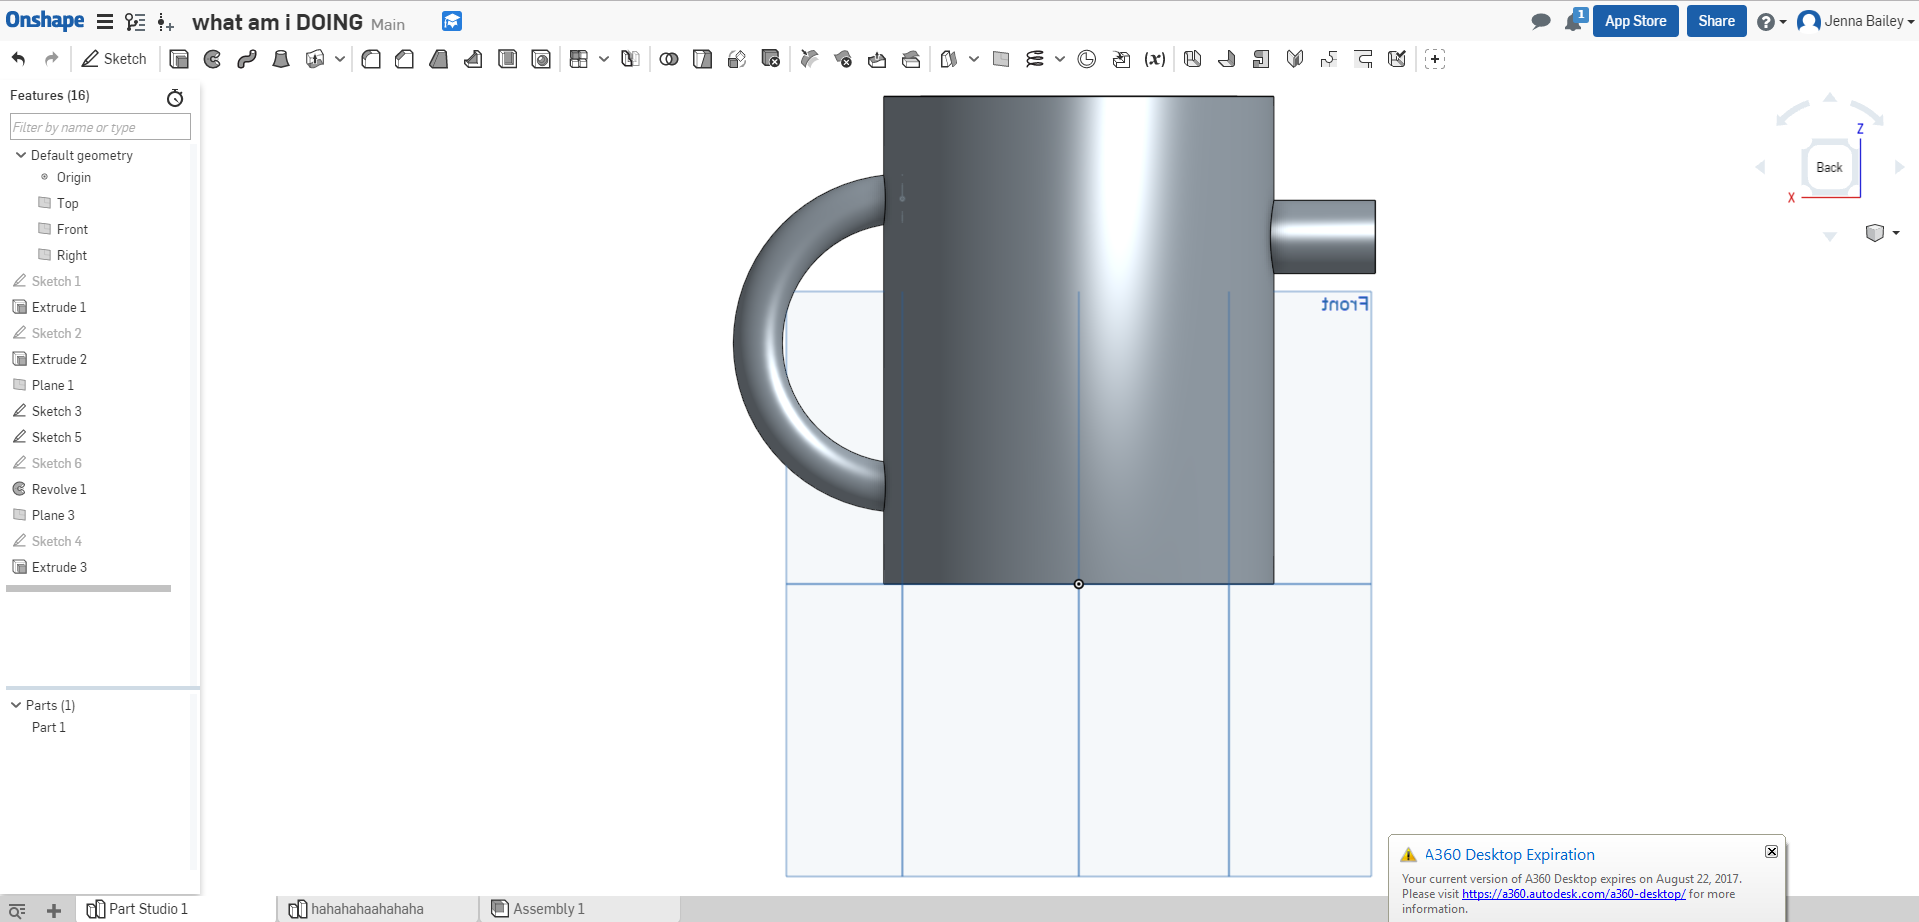Collapse the Parts (1) list
The image size is (1919, 922).
point(16,705)
